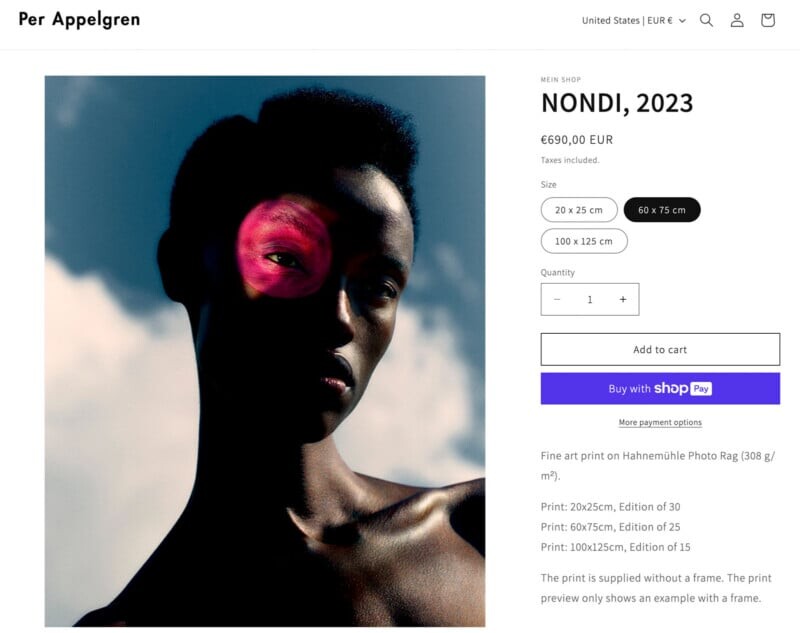Open More payment options link
Viewport: 800px width, 633px height.
click(x=660, y=422)
